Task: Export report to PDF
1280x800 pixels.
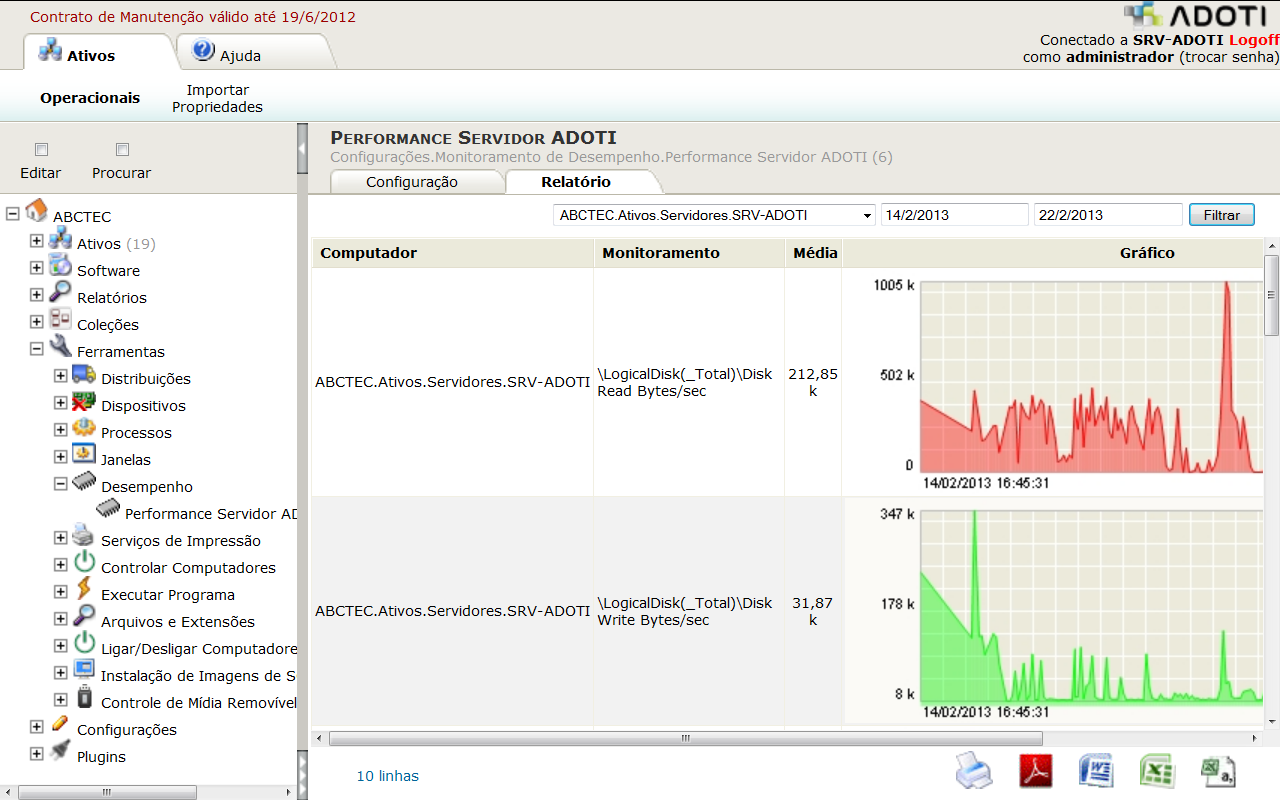Action: click(1036, 771)
